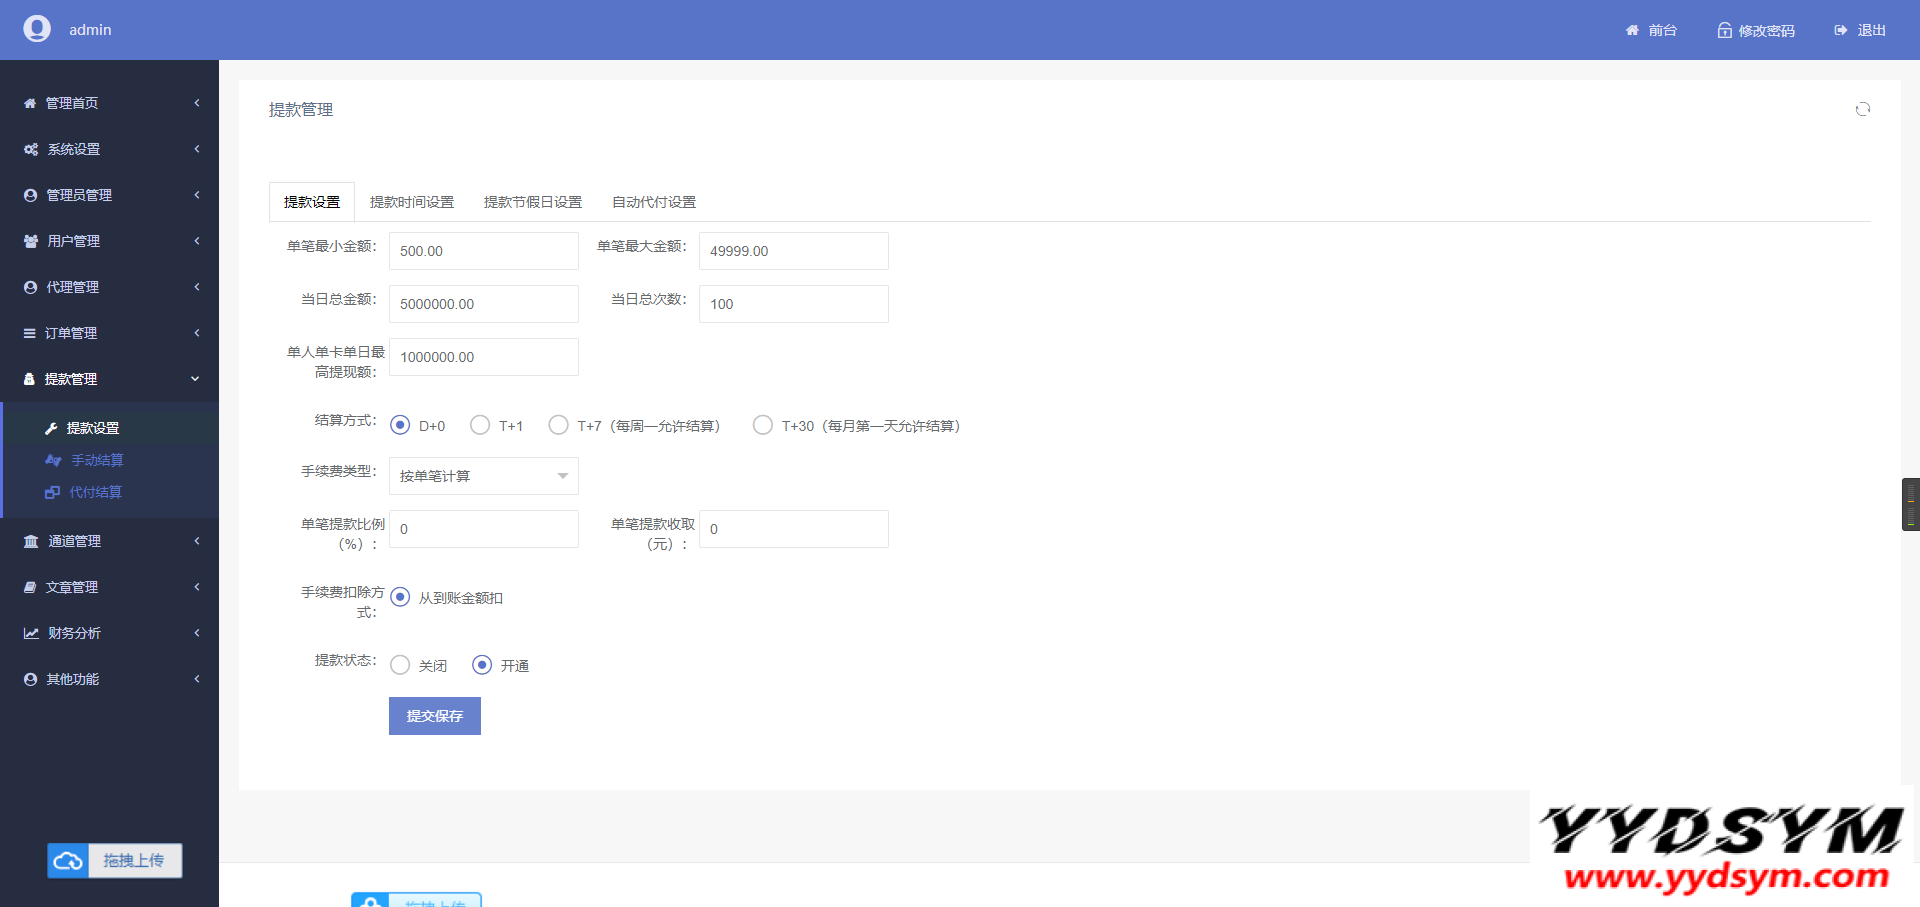This screenshot has height=907, width=1920.
Task: Collapse the 提款管理 sidebar menu
Action: click(x=109, y=379)
